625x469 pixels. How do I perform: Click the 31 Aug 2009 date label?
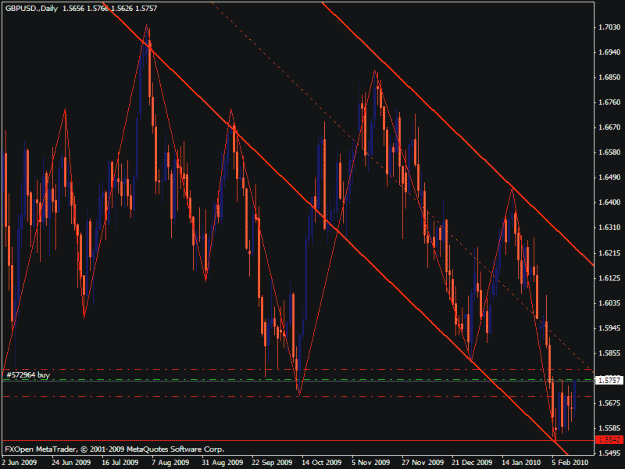(222, 462)
